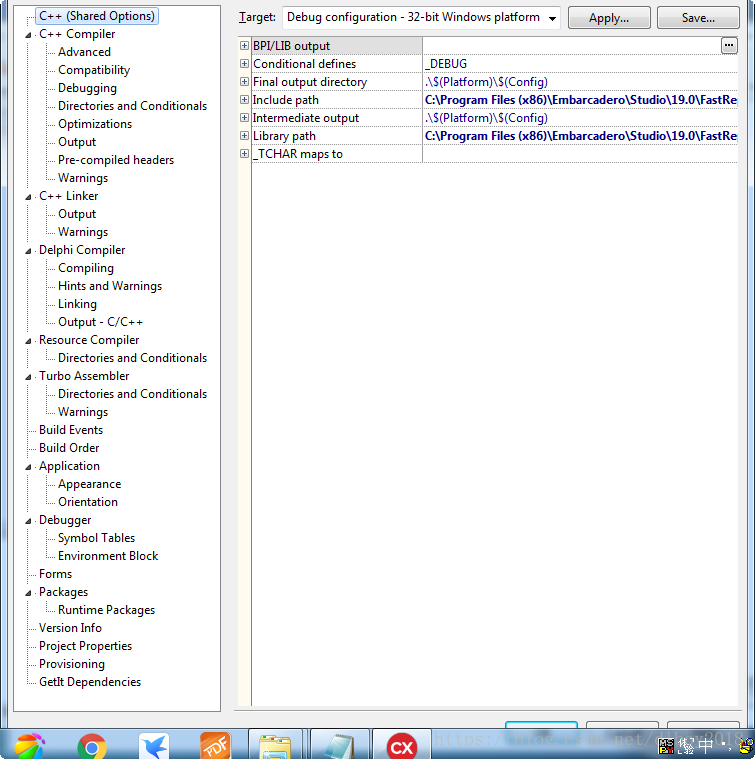Click the _DEBUG conditional defines value
Viewport: 755px width, 759px height.
click(446, 63)
